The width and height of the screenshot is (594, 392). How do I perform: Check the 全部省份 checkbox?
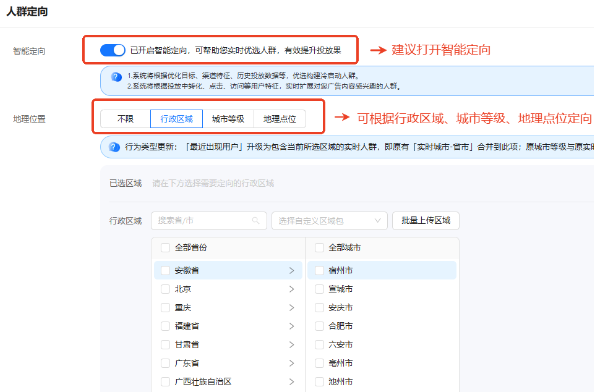165,248
